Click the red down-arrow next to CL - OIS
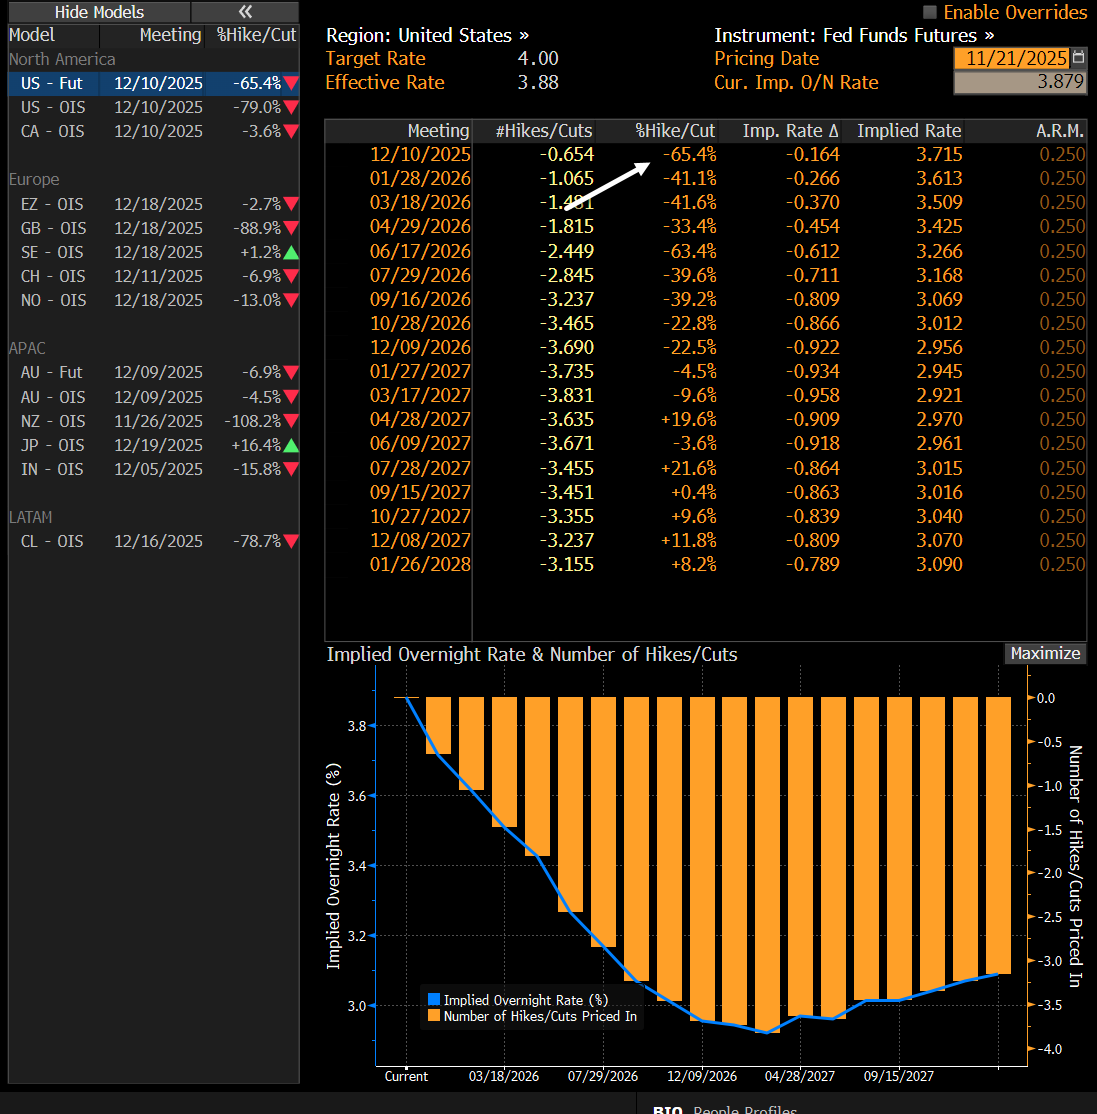This screenshot has width=1097, height=1114. tap(291, 541)
